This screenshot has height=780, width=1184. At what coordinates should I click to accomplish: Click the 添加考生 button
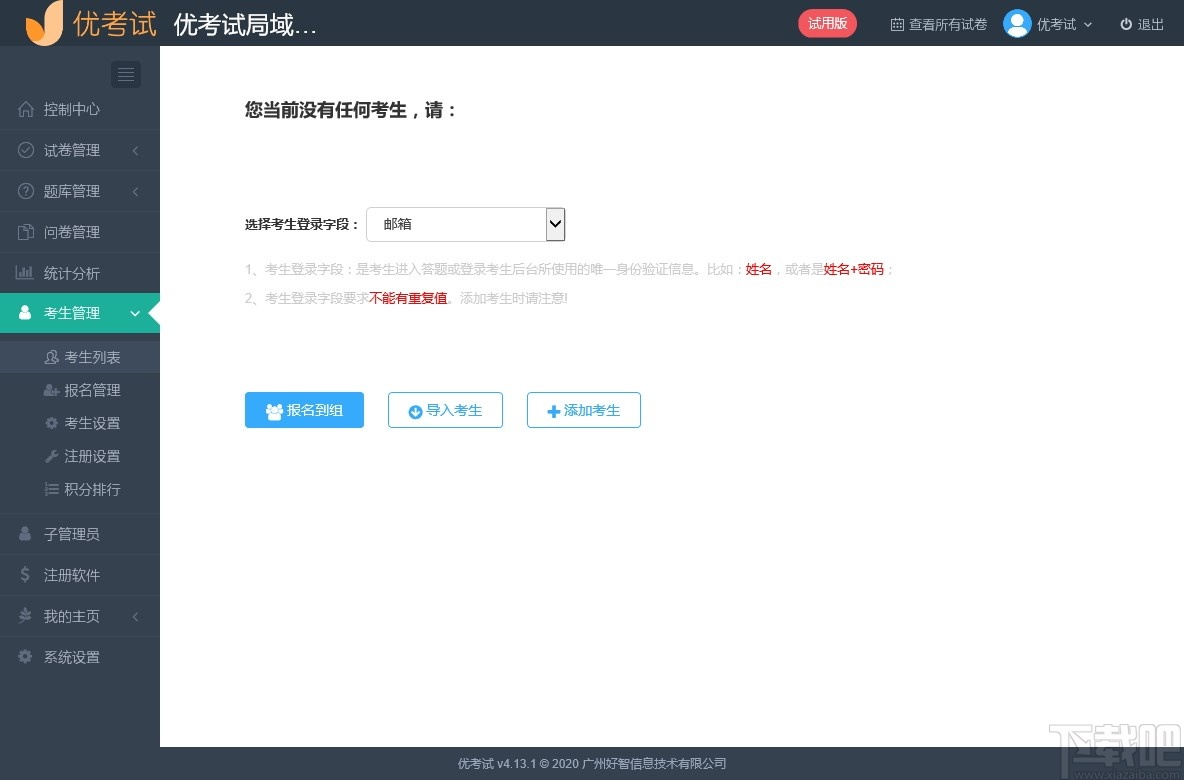tap(583, 410)
